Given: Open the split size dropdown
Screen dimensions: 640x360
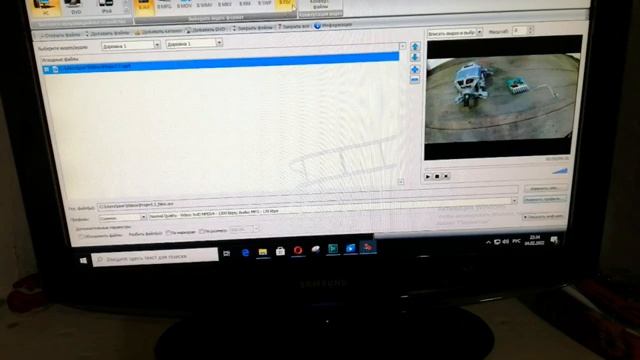Looking at the screenshot, I should click(x=244, y=229).
